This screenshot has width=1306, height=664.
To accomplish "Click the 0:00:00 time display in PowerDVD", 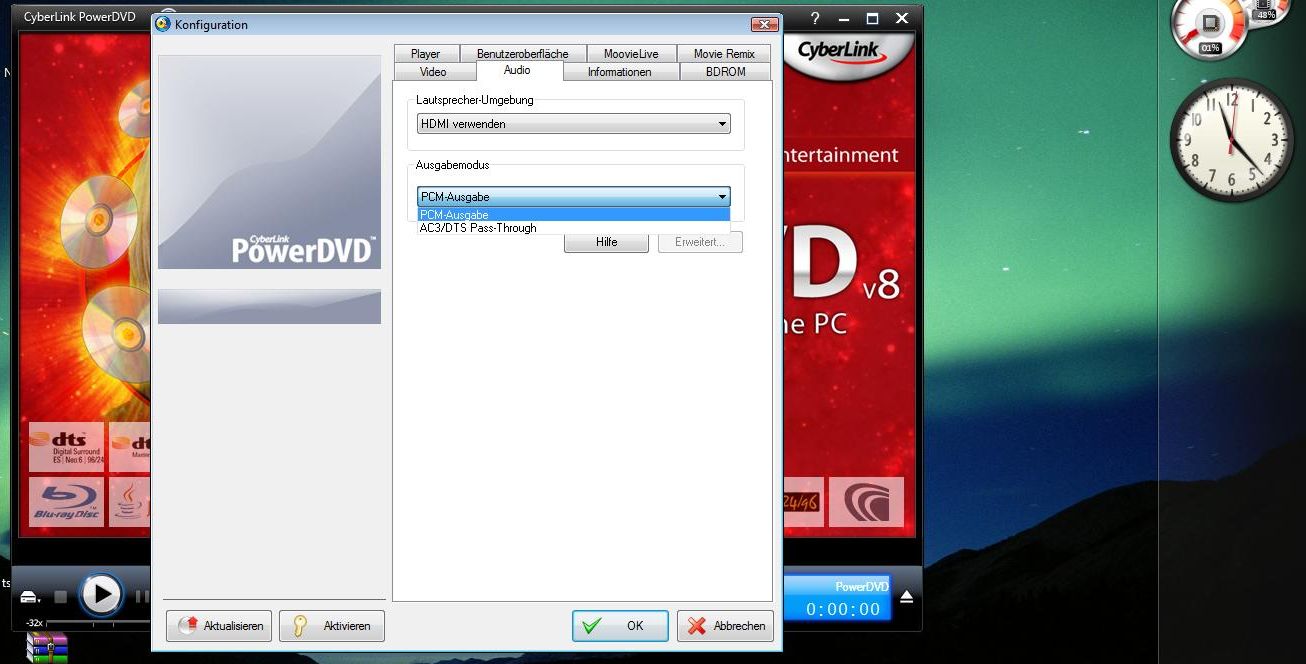I will 843,609.
